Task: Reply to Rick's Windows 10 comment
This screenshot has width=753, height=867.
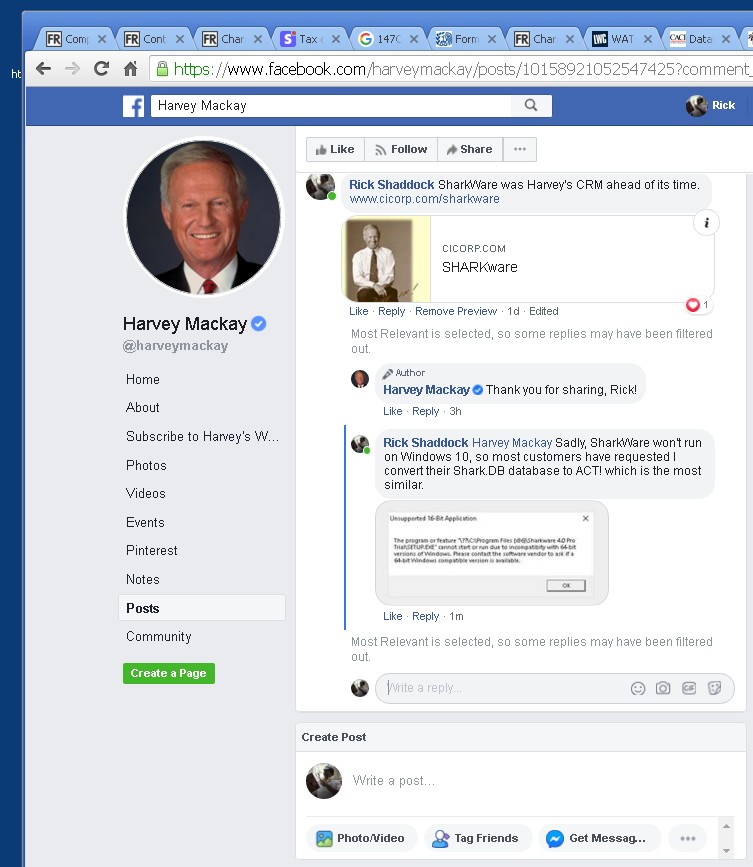Action: tap(425, 616)
